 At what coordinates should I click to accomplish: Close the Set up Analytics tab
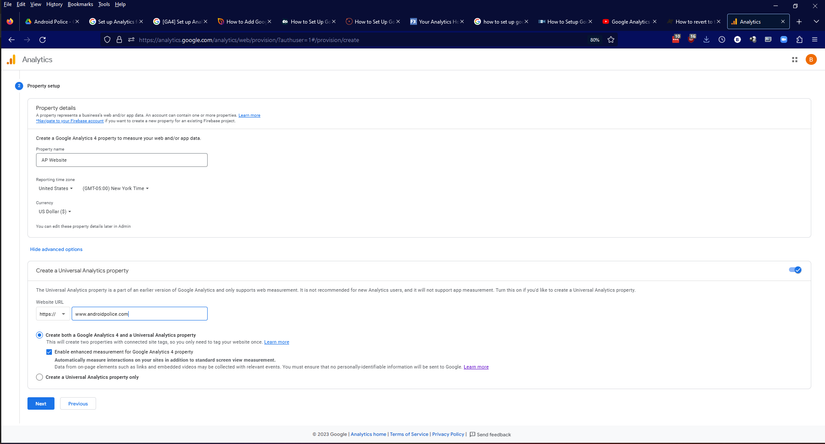[141, 22]
